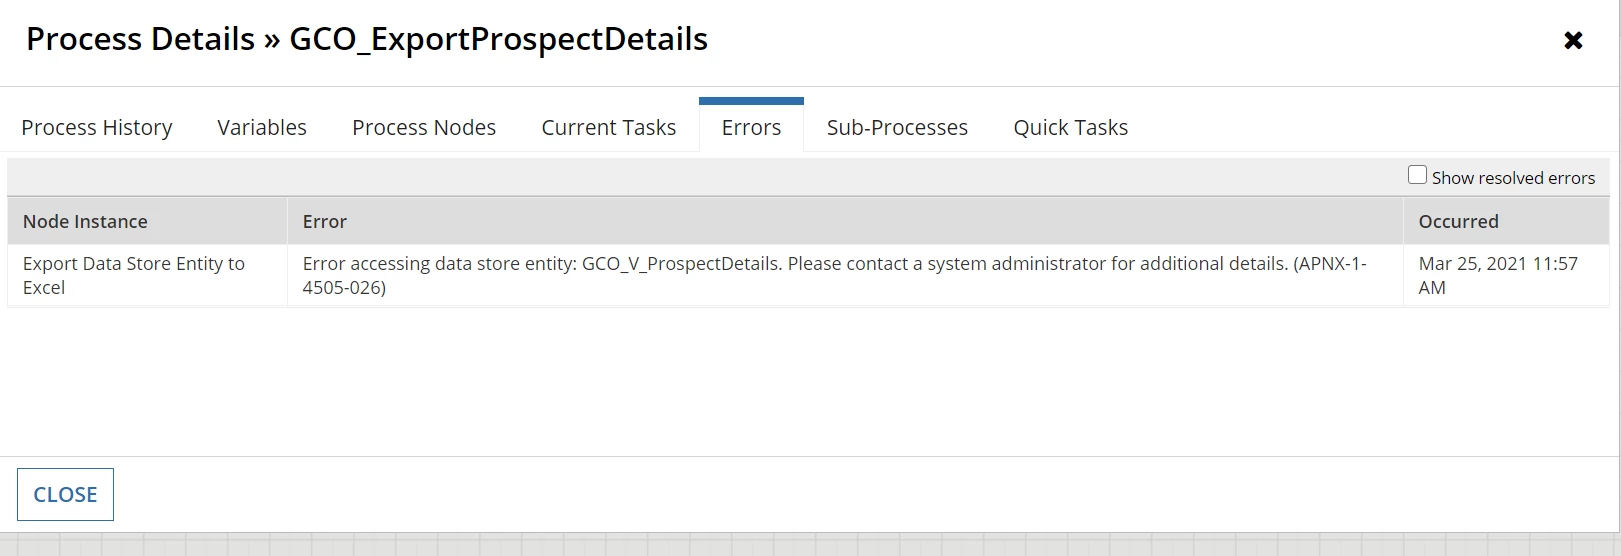
Task: Open the Quick Tasks tab
Action: [1071, 127]
